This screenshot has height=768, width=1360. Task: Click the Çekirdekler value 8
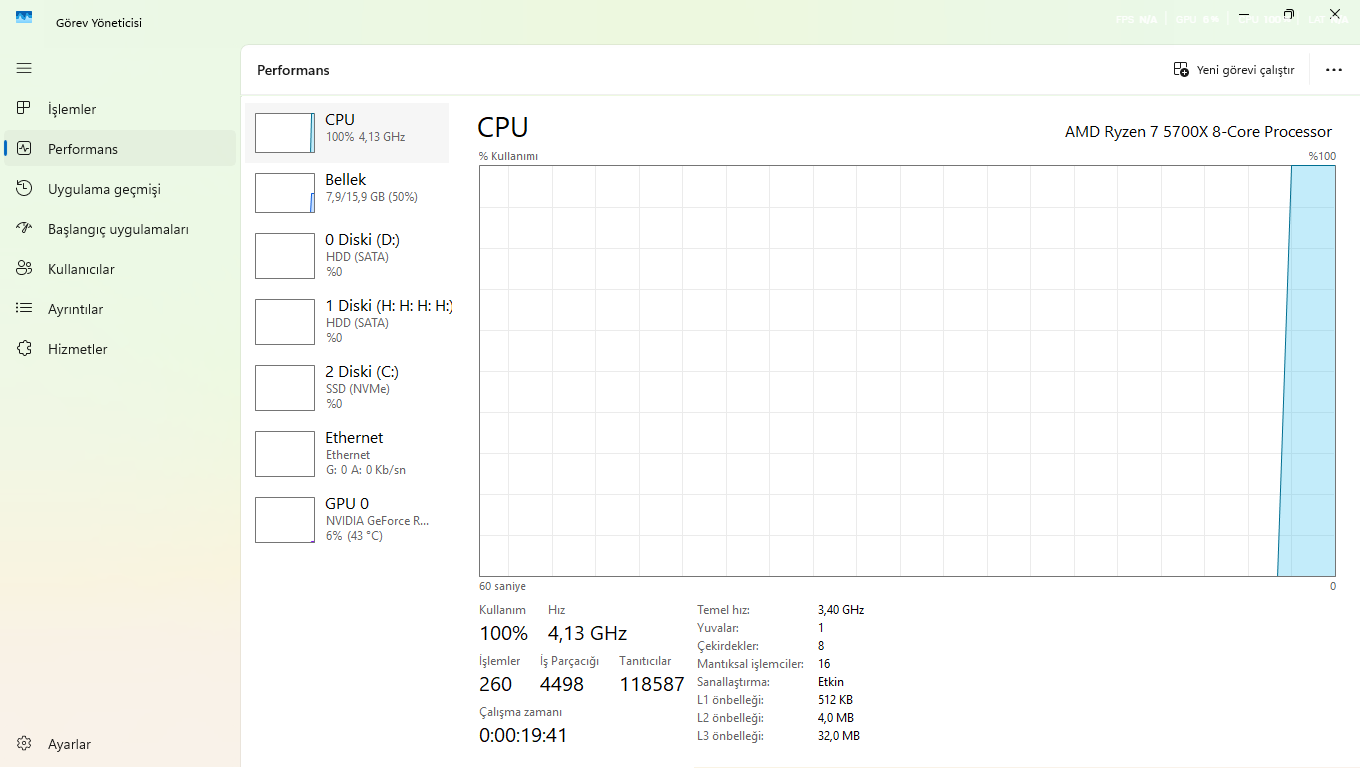tap(821, 646)
